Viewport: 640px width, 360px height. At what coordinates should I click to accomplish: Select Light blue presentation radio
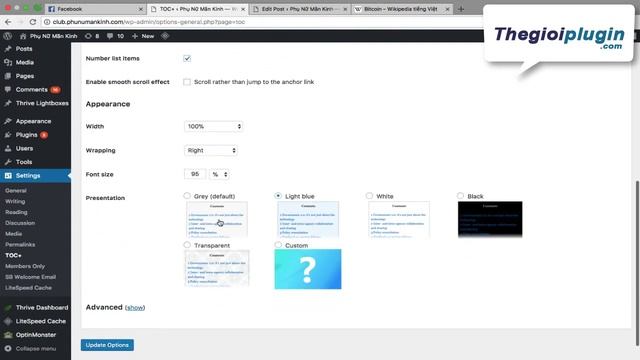(278, 196)
